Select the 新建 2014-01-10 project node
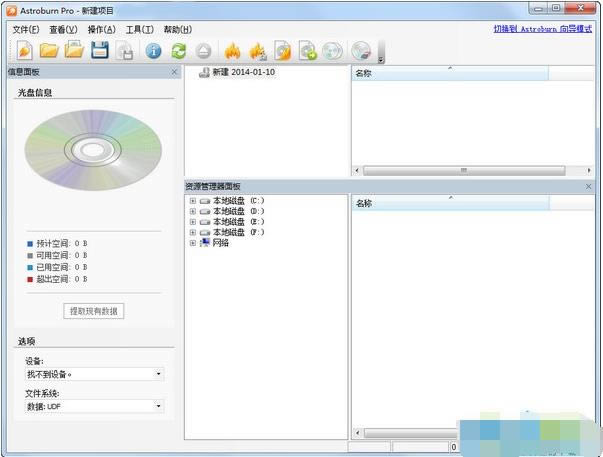603x457 pixels. tap(237, 72)
